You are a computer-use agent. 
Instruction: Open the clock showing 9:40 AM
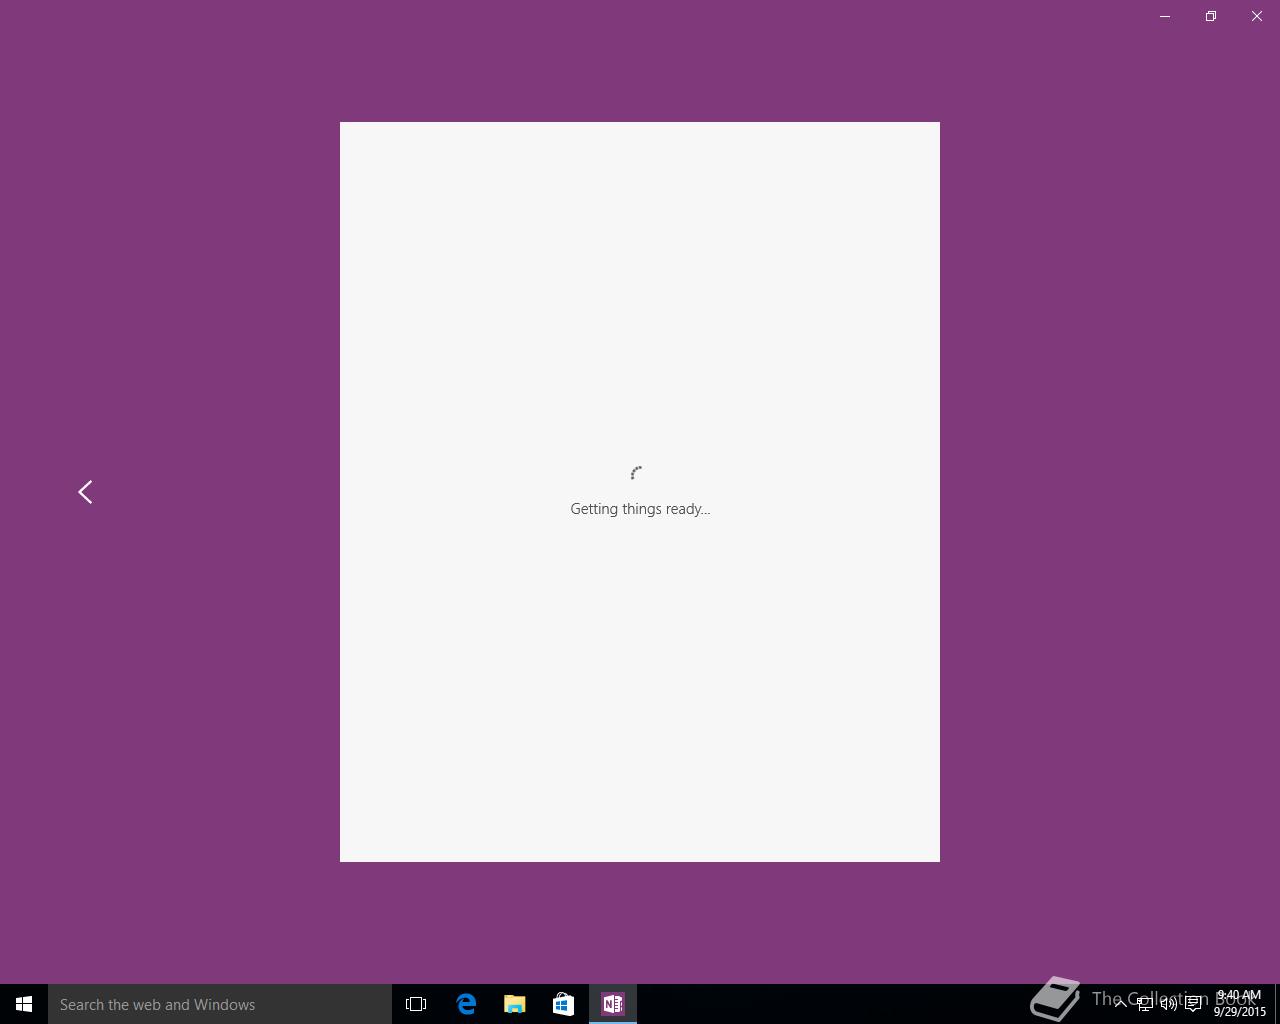[x=1240, y=1003]
